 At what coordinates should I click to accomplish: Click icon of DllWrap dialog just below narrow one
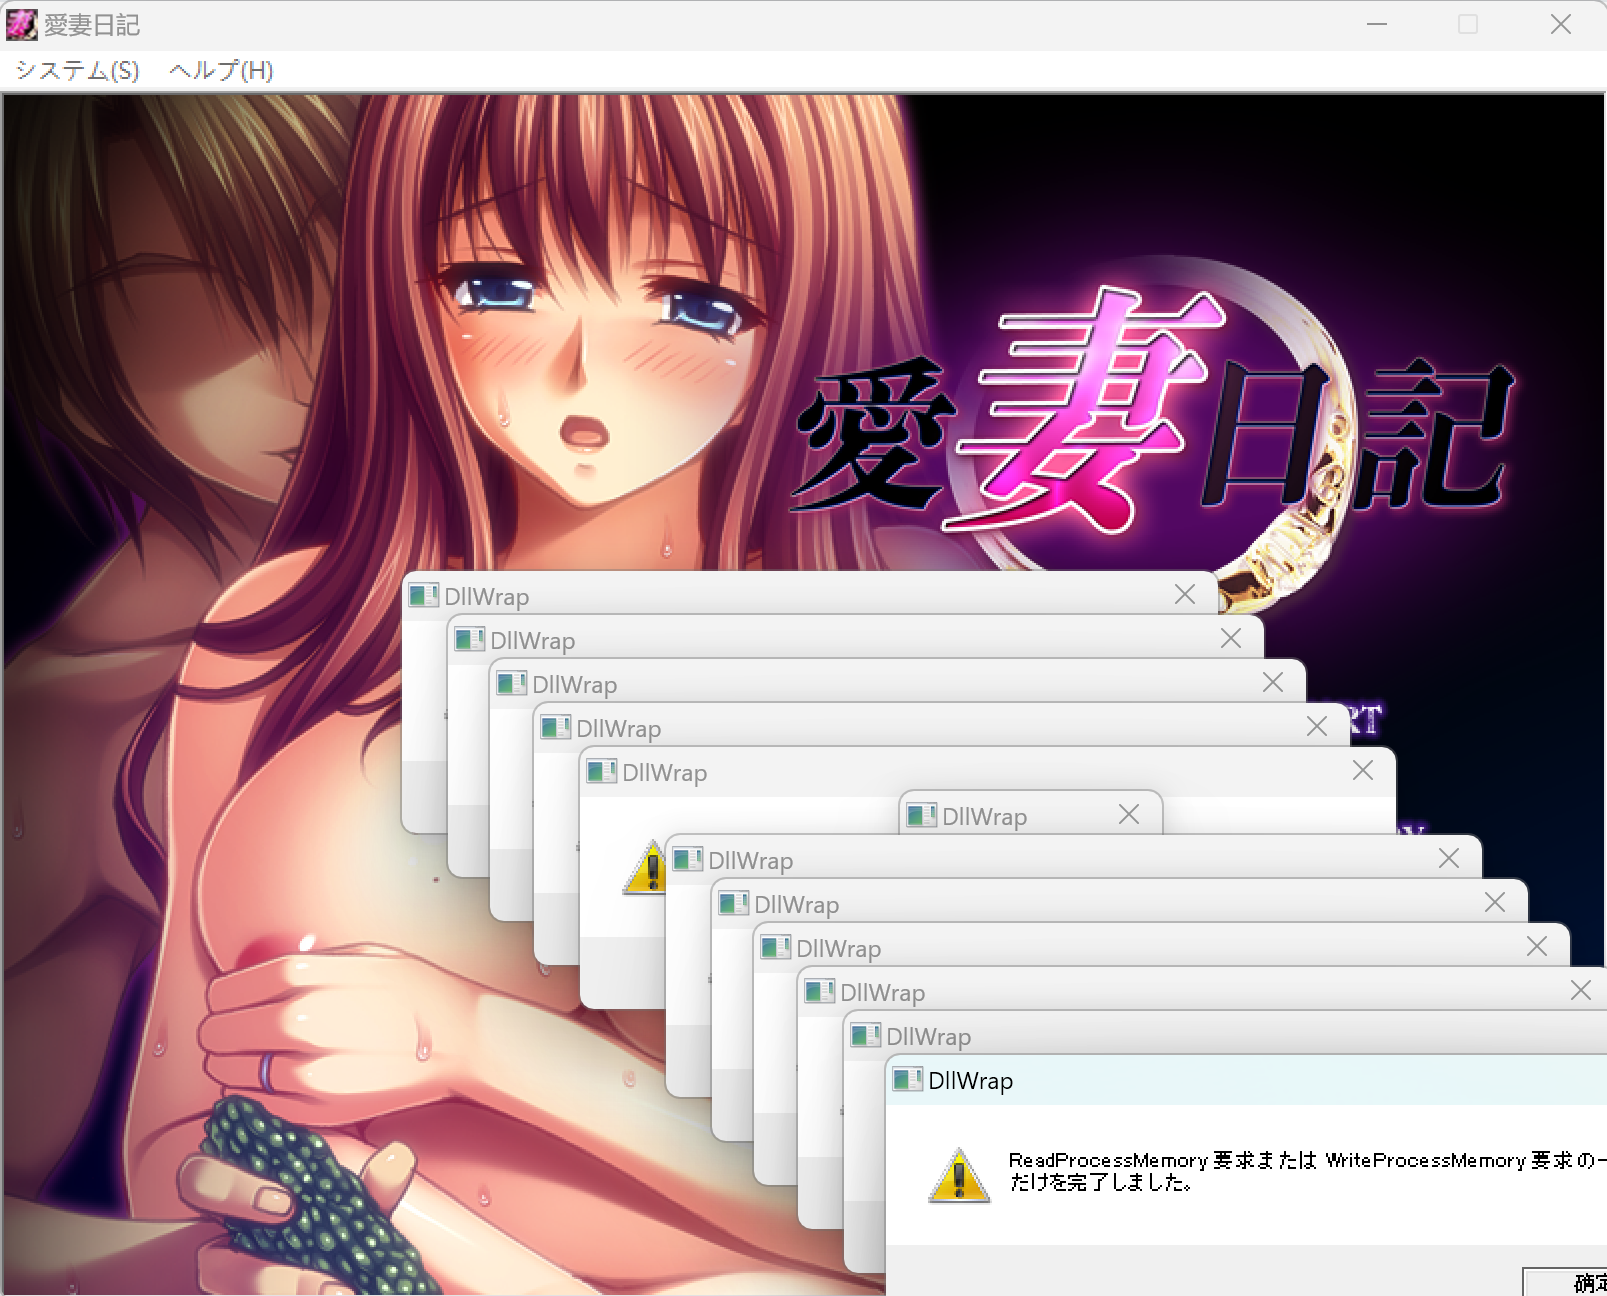[687, 860]
